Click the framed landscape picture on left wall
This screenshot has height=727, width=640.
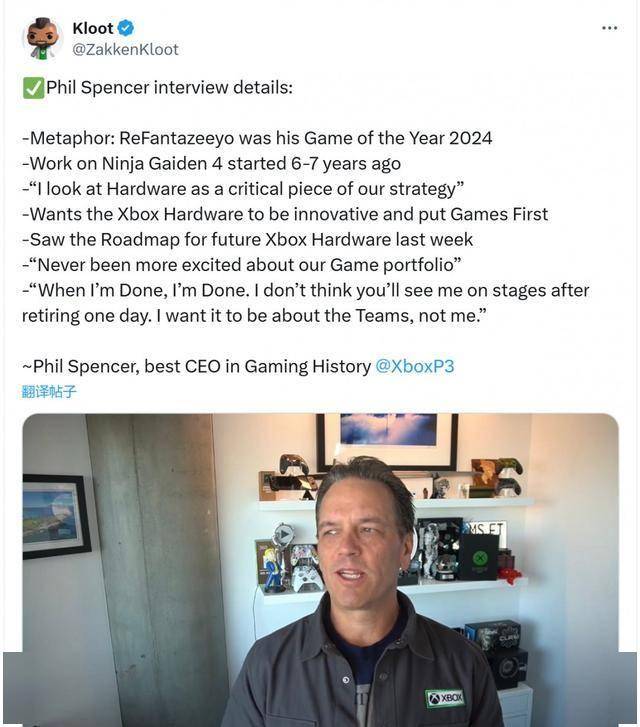click(55, 517)
